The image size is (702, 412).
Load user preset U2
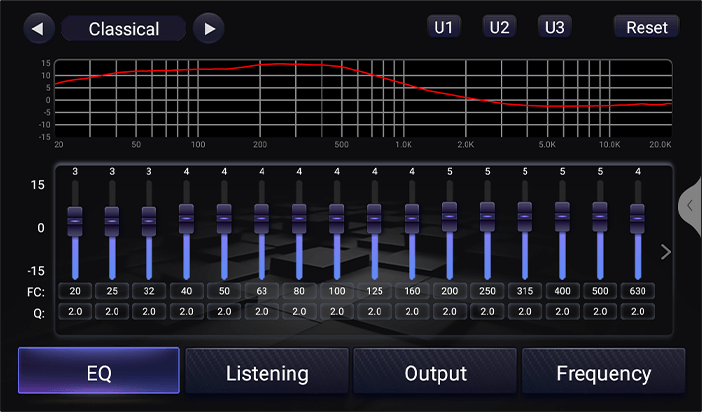(499, 27)
